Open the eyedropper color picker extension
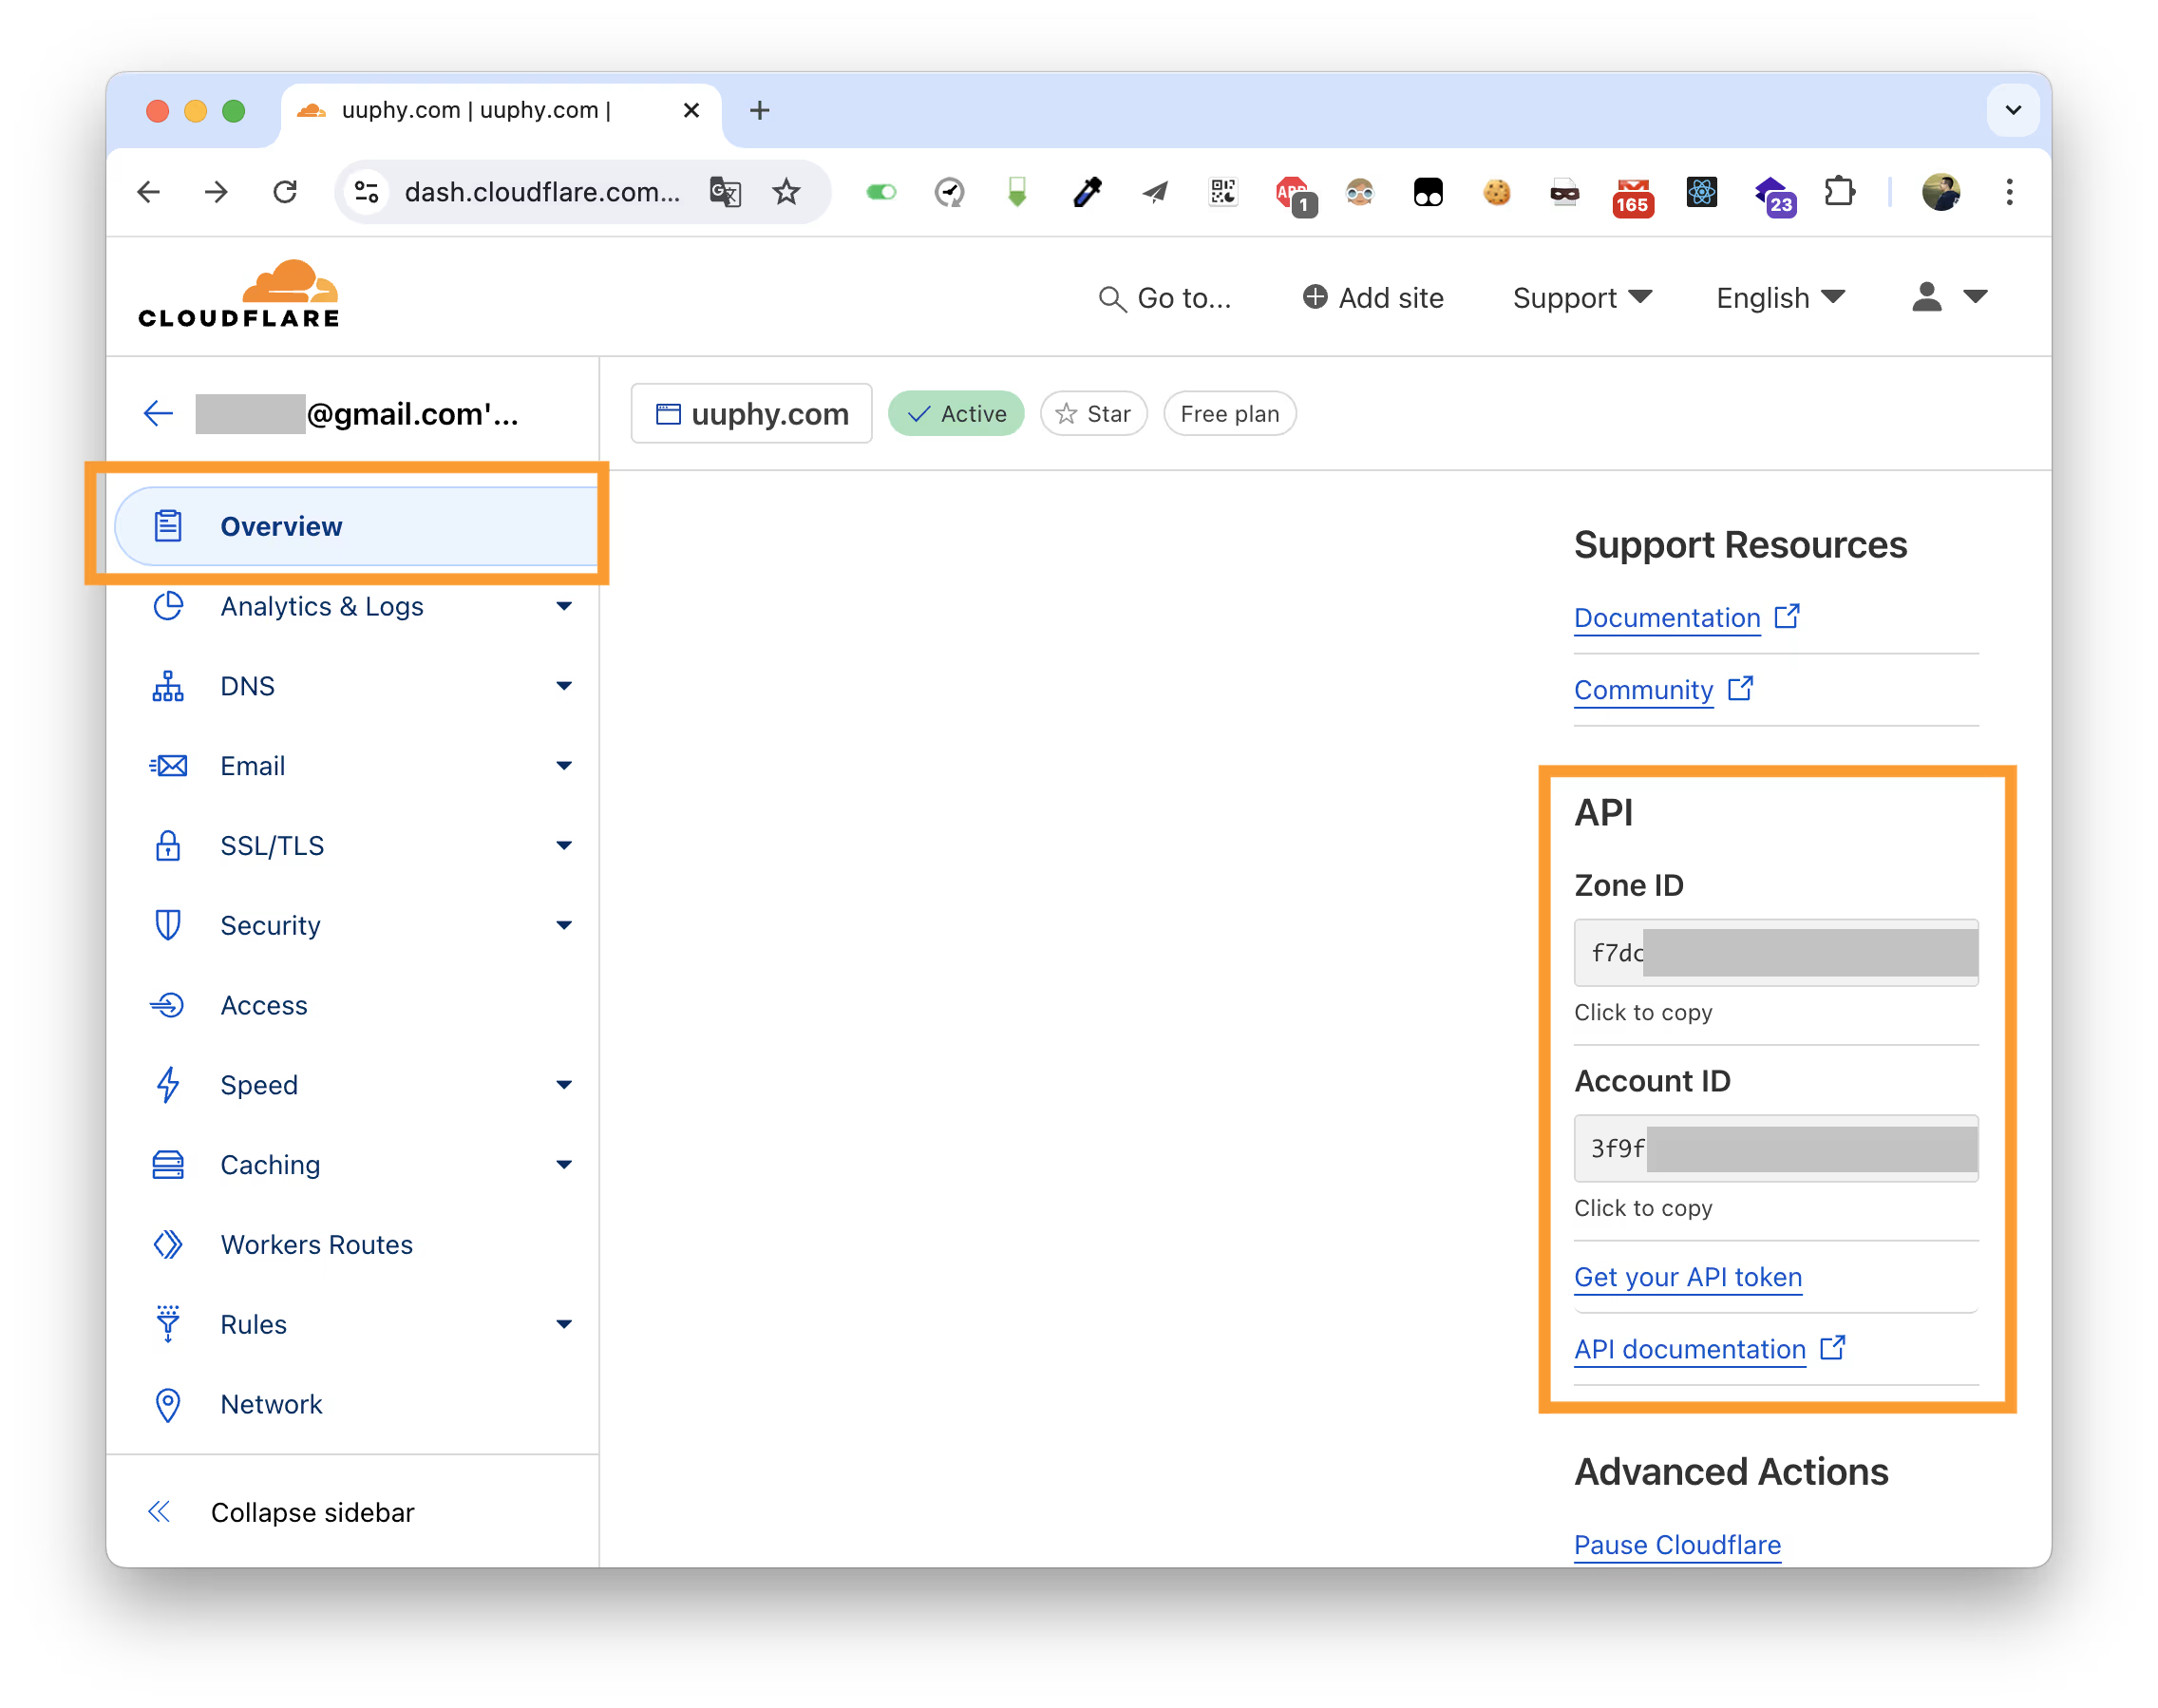The height and width of the screenshot is (1708, 2158). (1087, 192)
